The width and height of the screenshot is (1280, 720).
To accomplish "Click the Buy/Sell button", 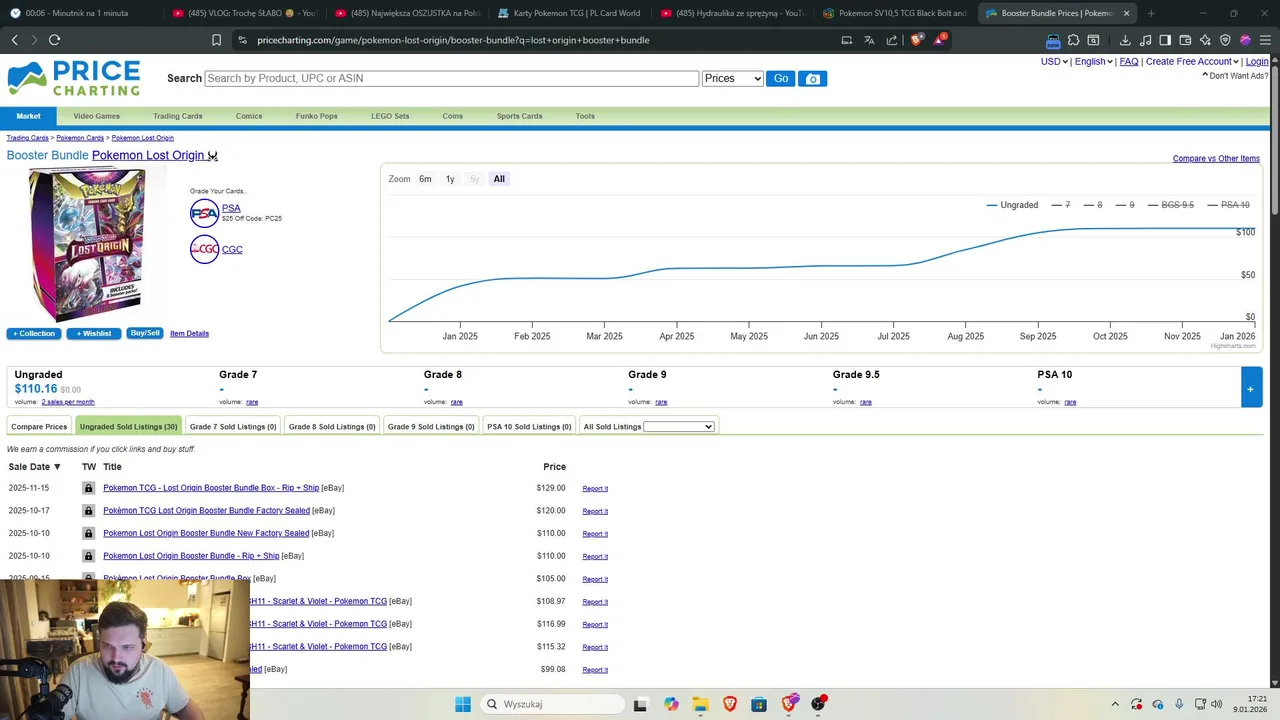I will (145, 333).
